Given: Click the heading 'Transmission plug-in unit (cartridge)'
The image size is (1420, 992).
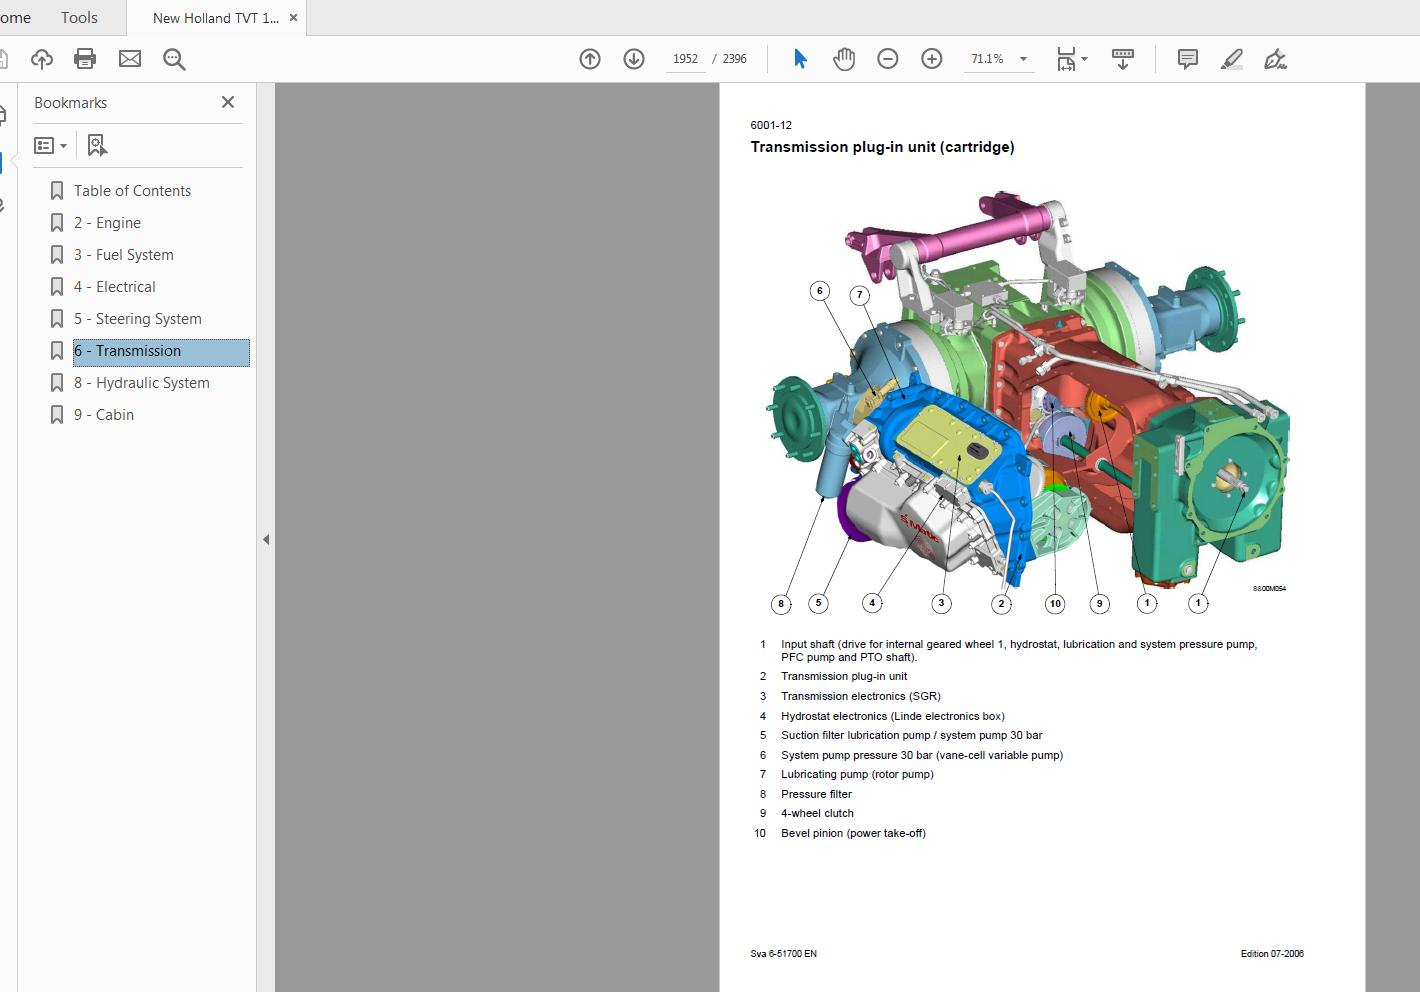Looking at the screenshot, I should 882,147.
